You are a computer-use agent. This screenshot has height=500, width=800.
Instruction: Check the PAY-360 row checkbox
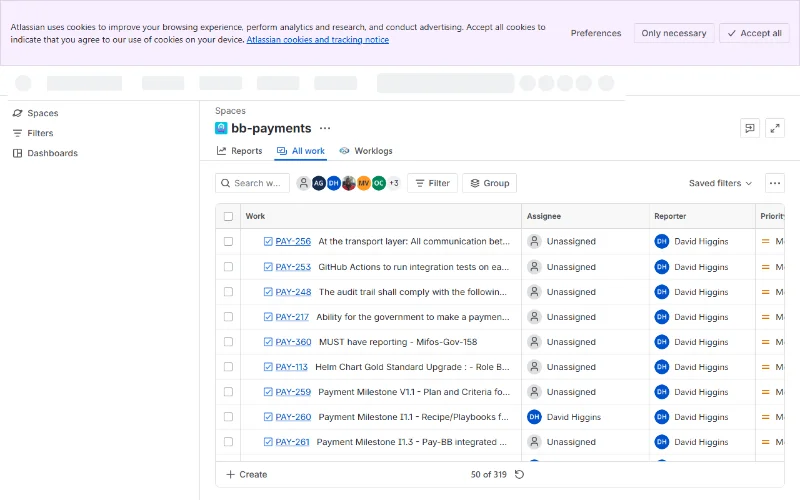click(x=228, y=342)
